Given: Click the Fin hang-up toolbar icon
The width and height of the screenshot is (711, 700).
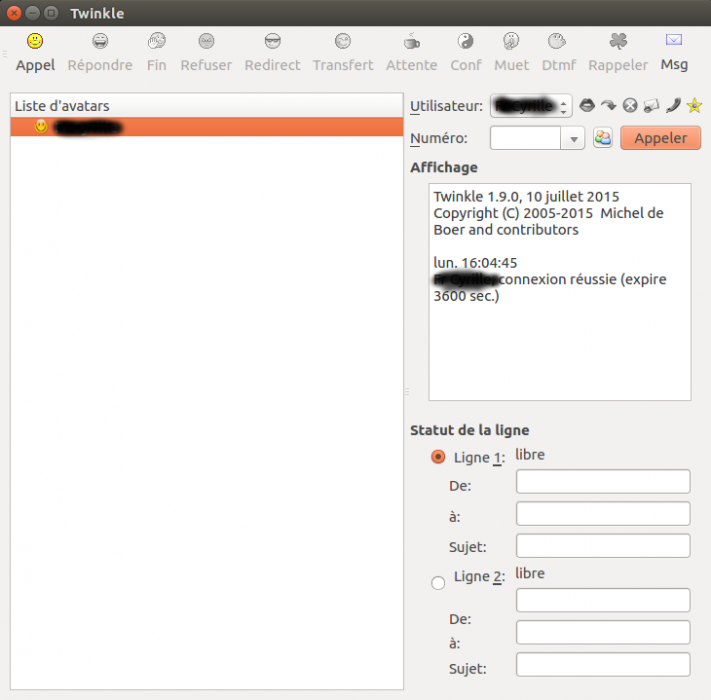Looking at the screenshot, I should 156,41.
